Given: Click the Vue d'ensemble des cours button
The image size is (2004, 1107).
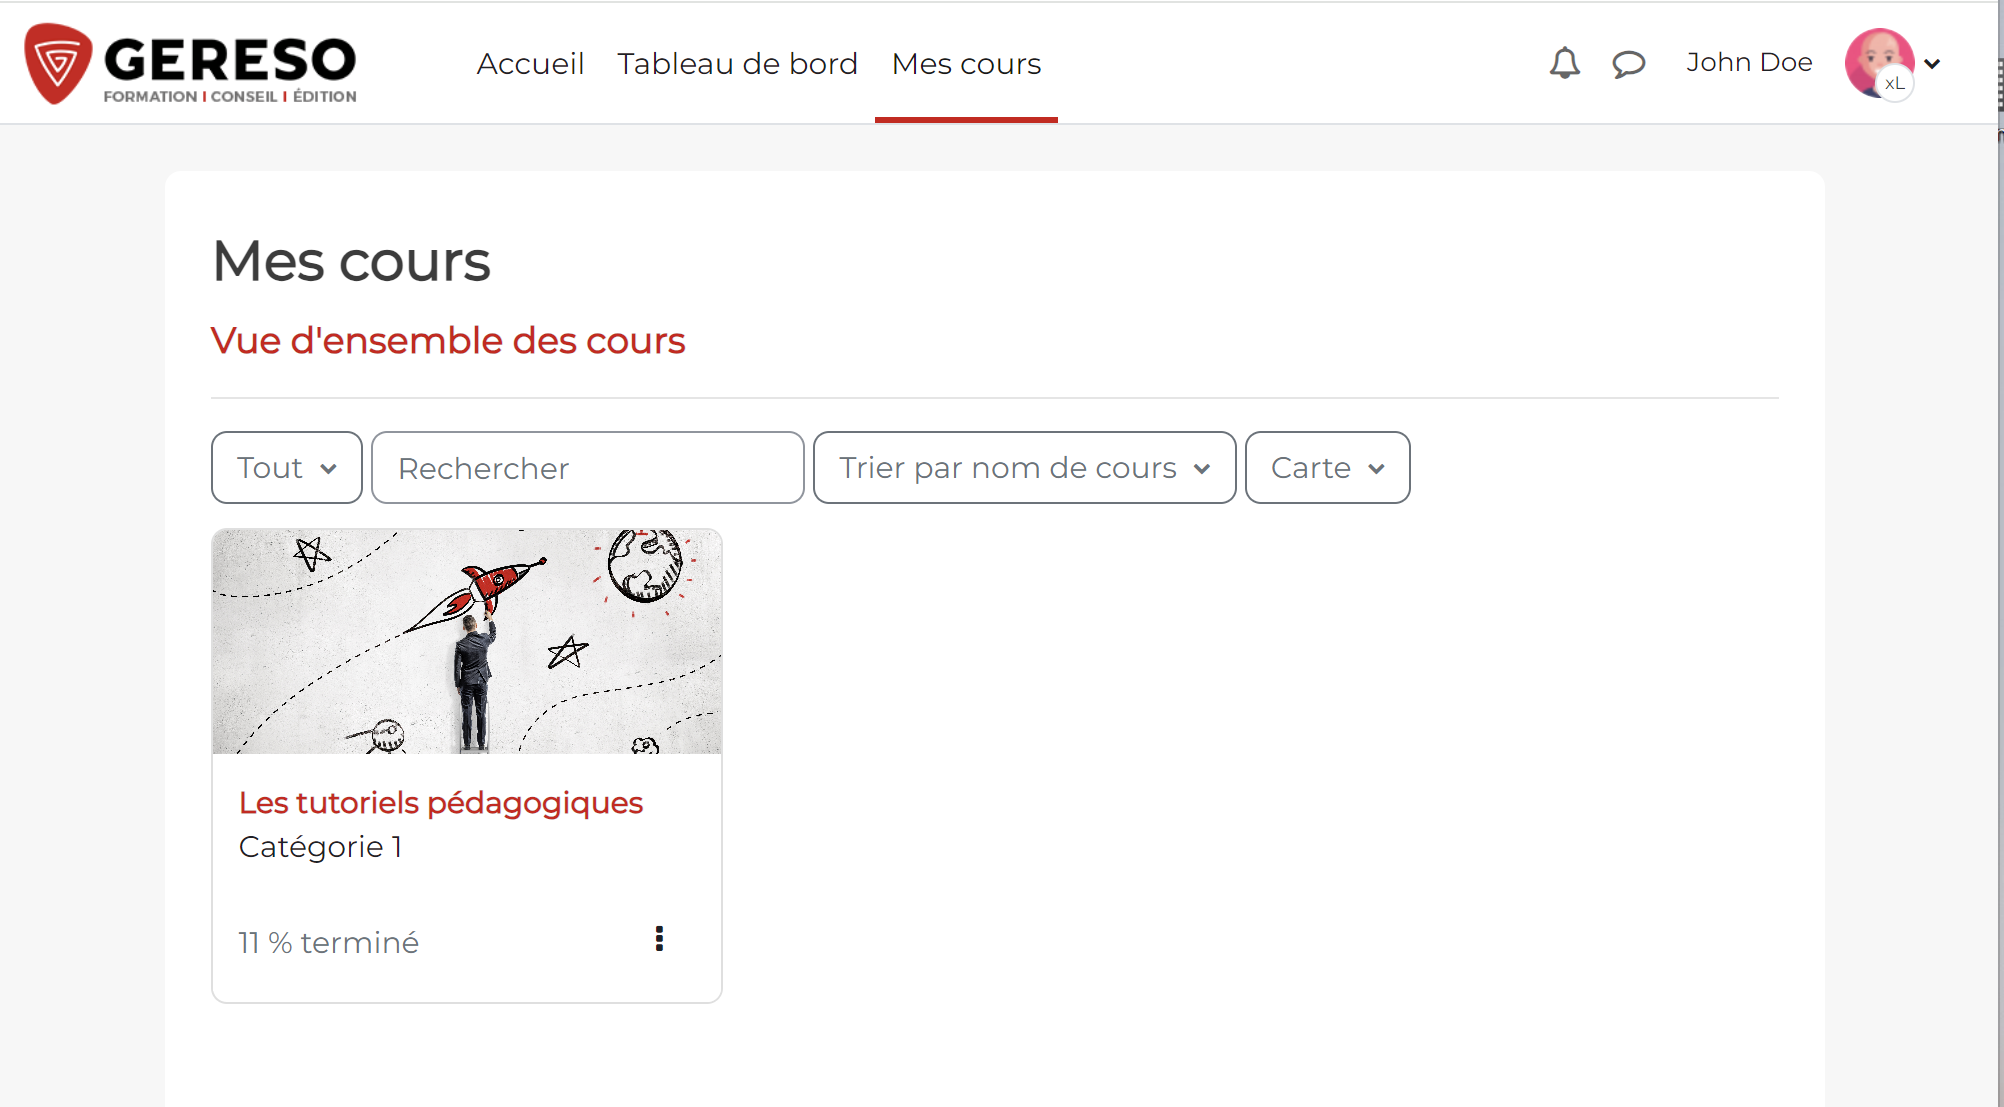Looking at the screenshot, I should point(447,341).
